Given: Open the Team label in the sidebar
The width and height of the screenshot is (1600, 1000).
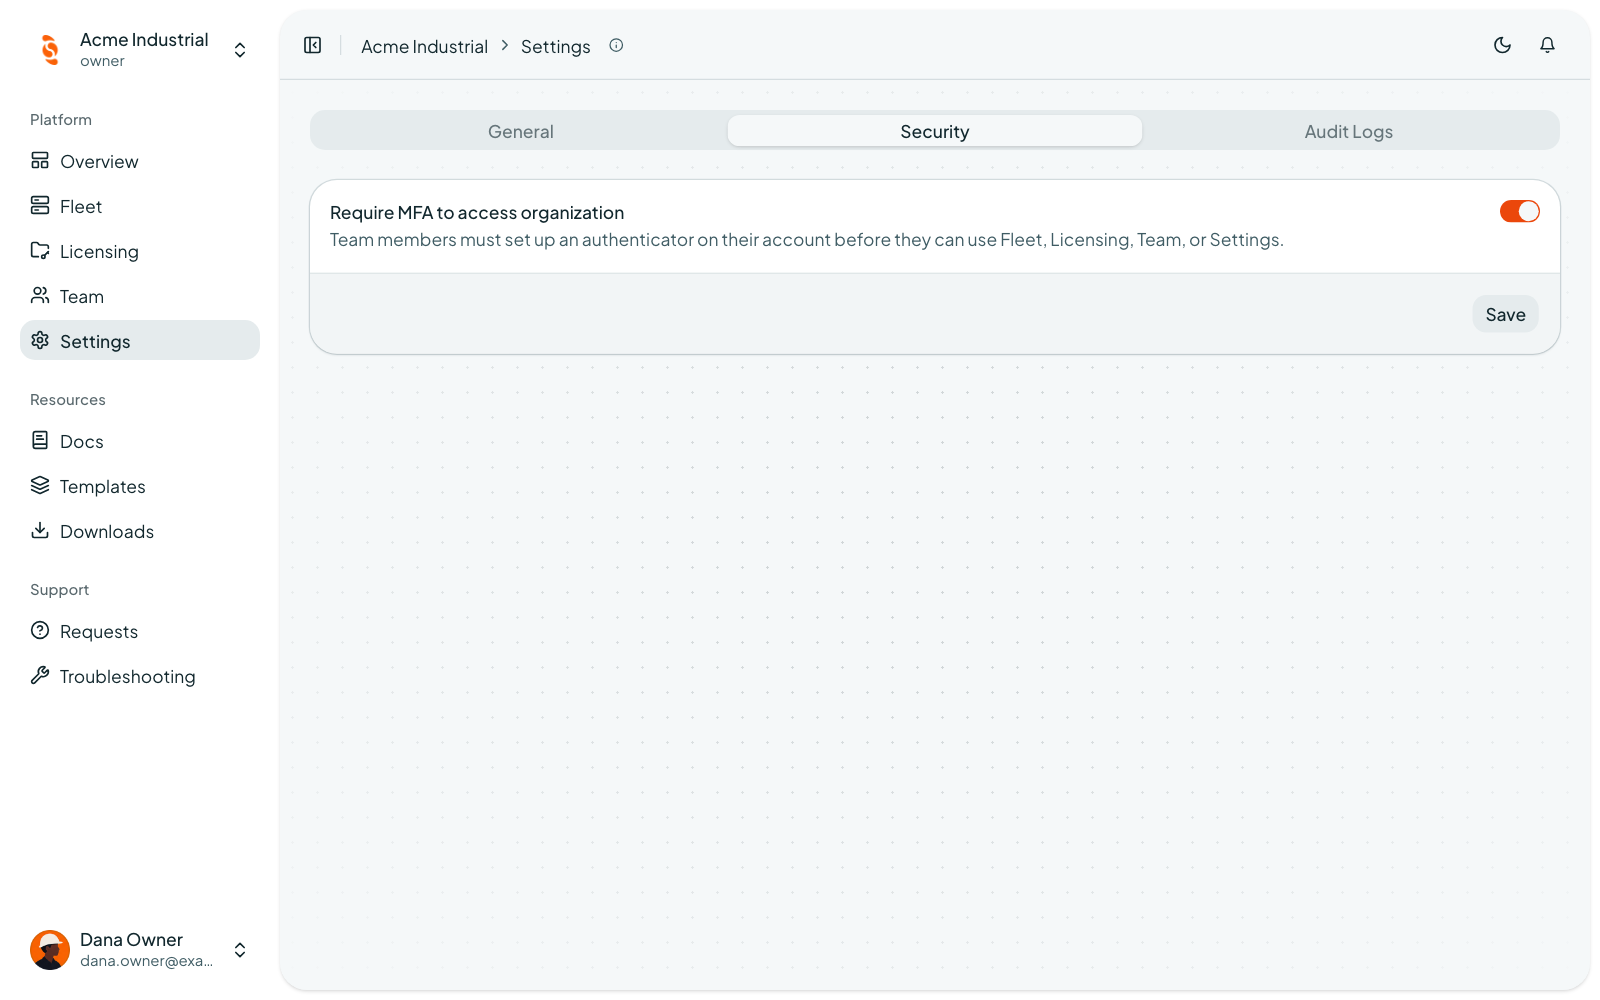Looking at the screenshot, I should (82, 296).
